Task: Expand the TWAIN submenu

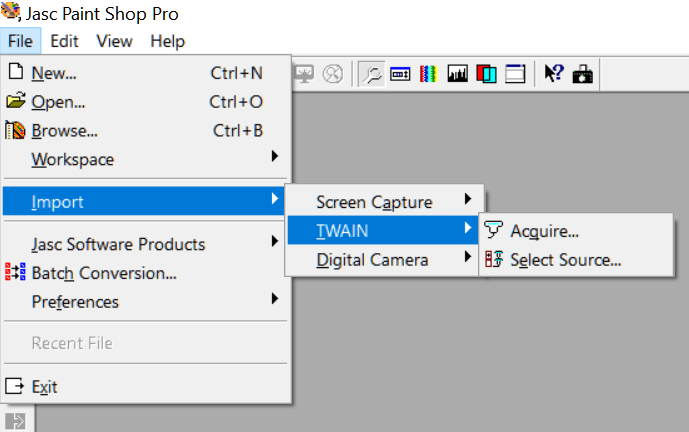Action: click(383, 231)
